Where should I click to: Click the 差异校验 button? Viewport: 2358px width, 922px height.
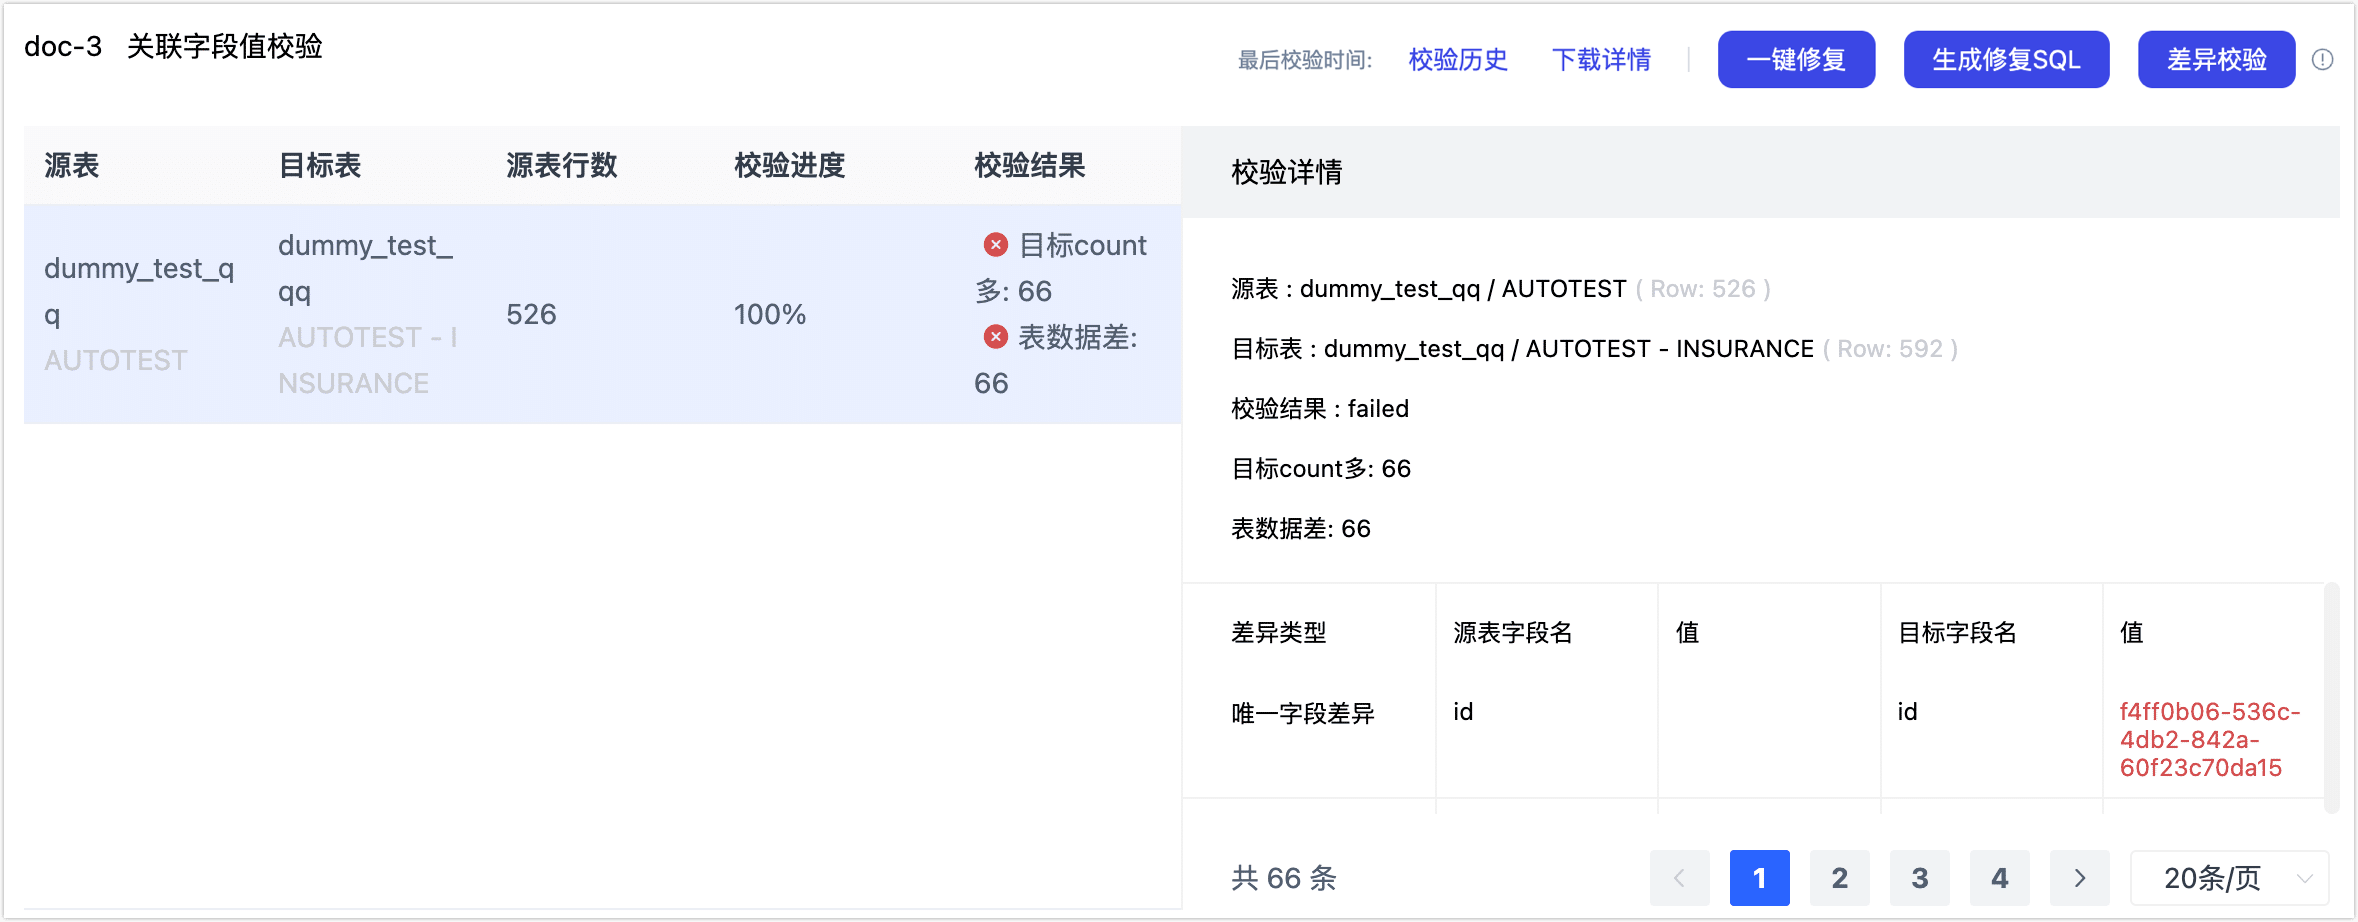pyautogui.click(x=2216, y=59)
